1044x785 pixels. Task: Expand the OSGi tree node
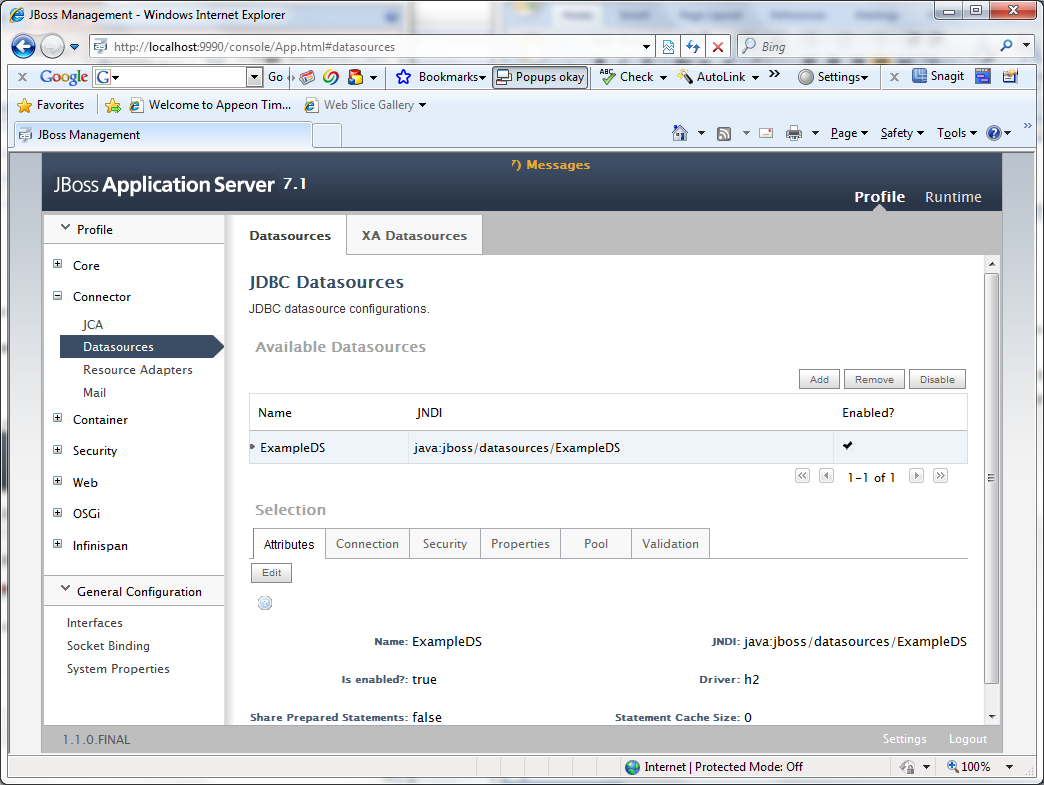(x=57, y=513)
